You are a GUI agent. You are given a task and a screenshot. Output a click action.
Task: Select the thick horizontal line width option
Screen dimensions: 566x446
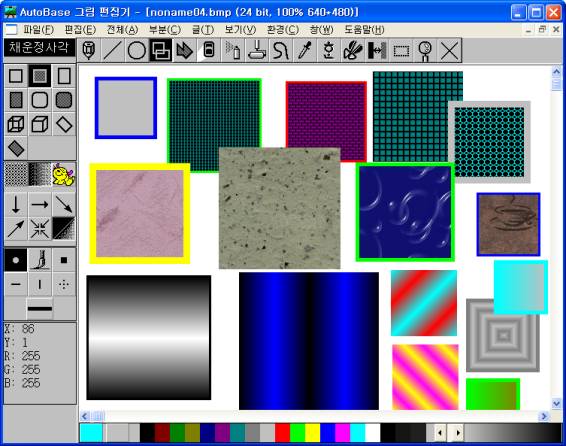pyautogui.click(x=40, y=309)
